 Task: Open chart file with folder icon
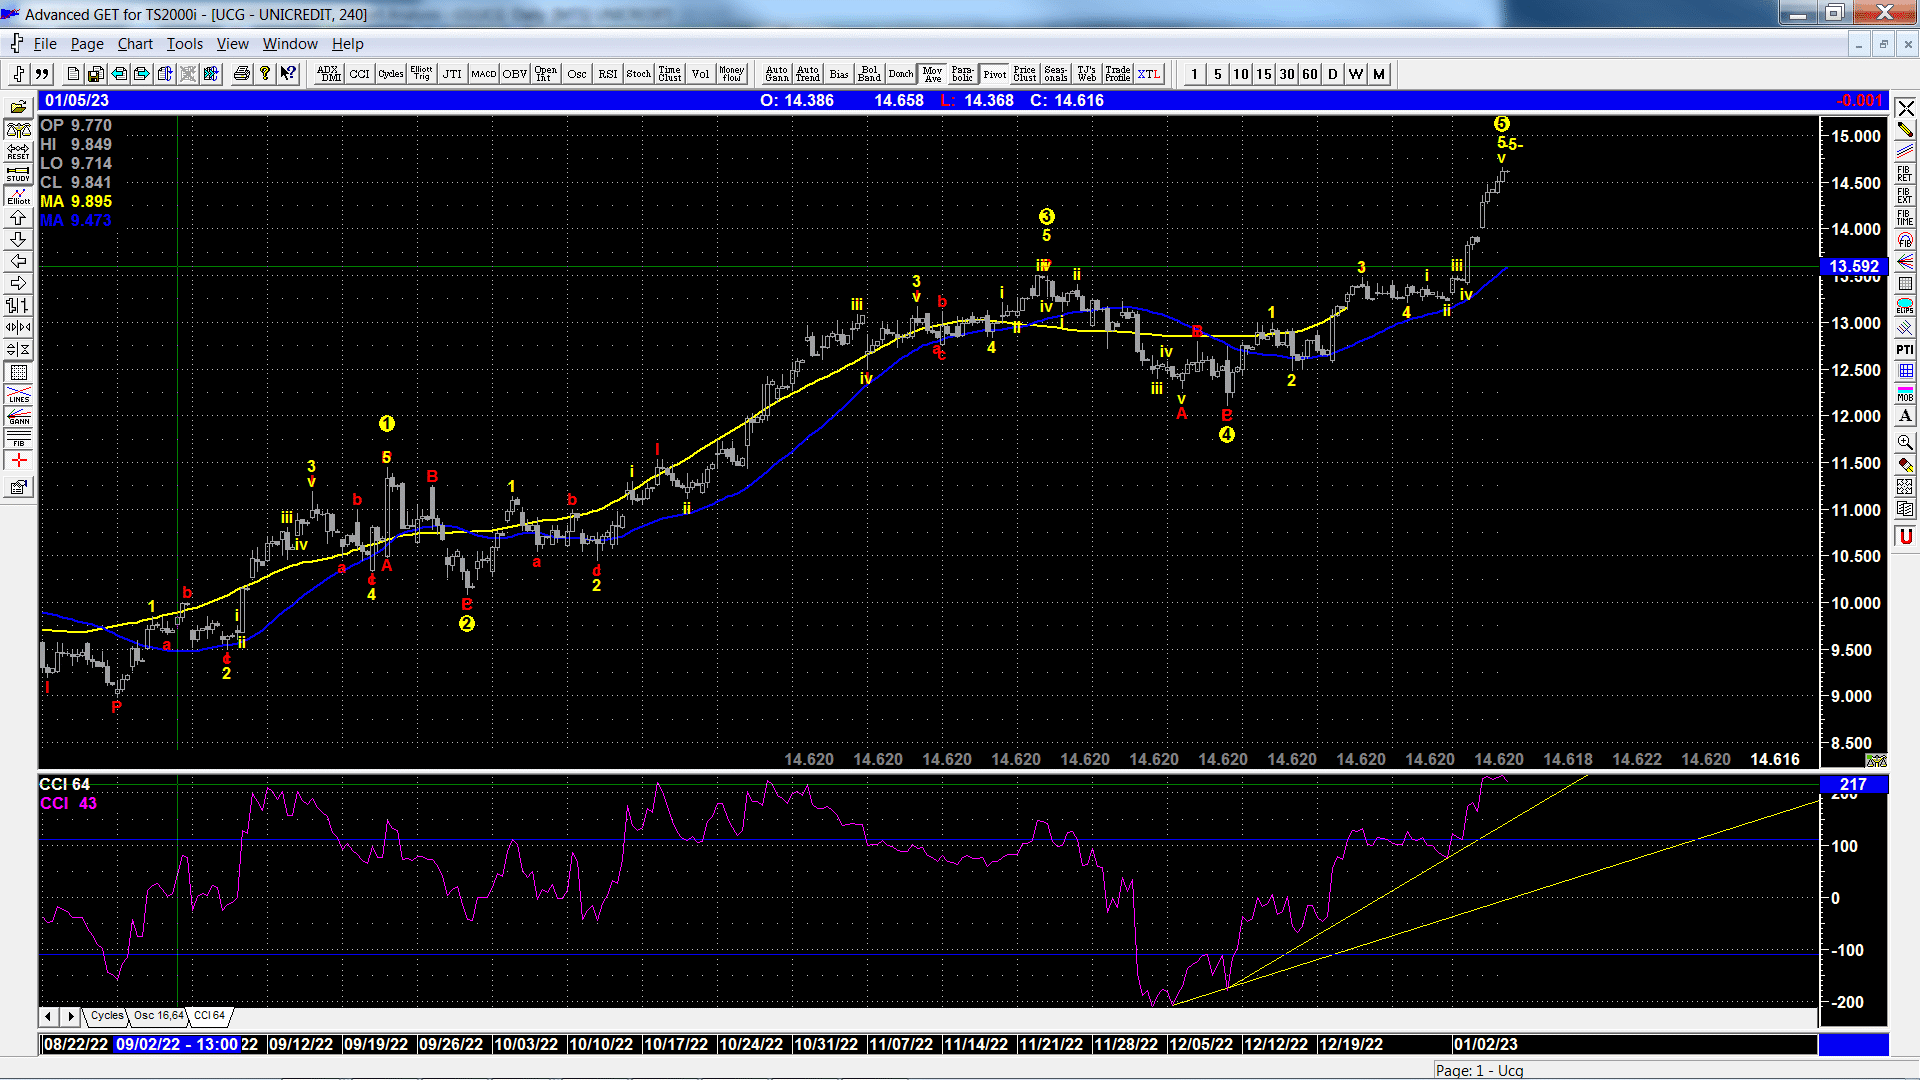point(18,107)
